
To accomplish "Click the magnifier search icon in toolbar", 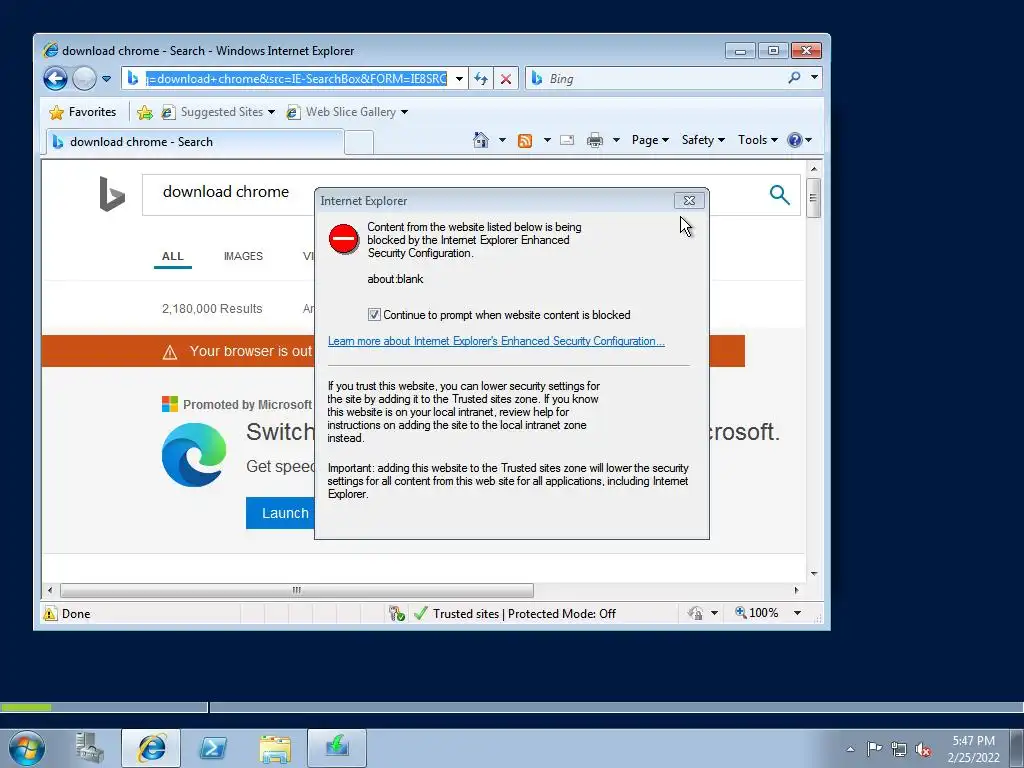I will point(794,78).
